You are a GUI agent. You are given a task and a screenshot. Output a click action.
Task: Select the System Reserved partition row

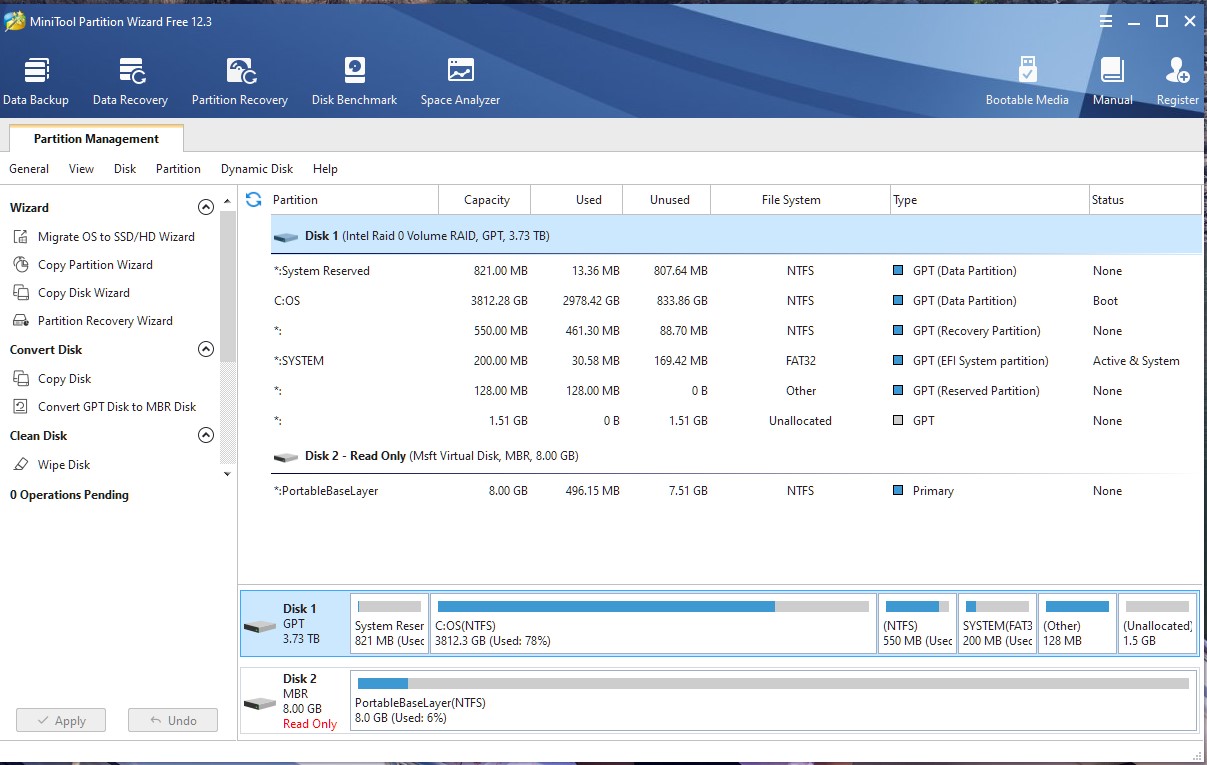click(736, 271)
